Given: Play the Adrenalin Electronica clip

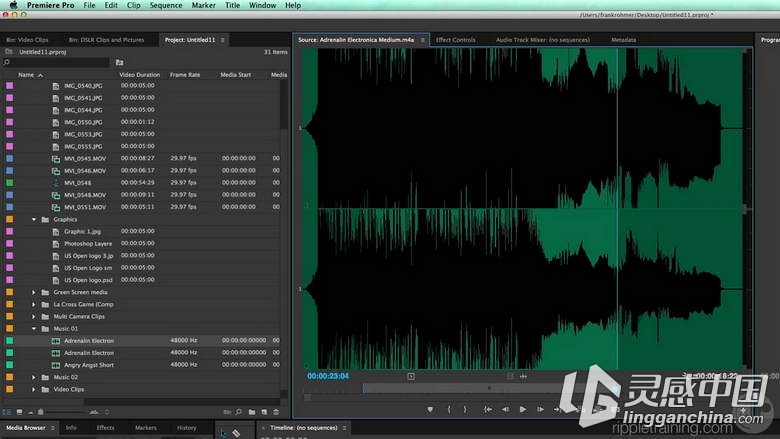Looking at the screenshot, I should 523,409.
